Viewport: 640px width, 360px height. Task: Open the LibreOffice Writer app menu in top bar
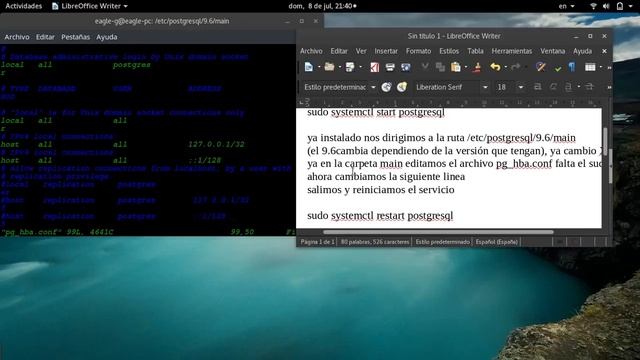click(90, 6)
